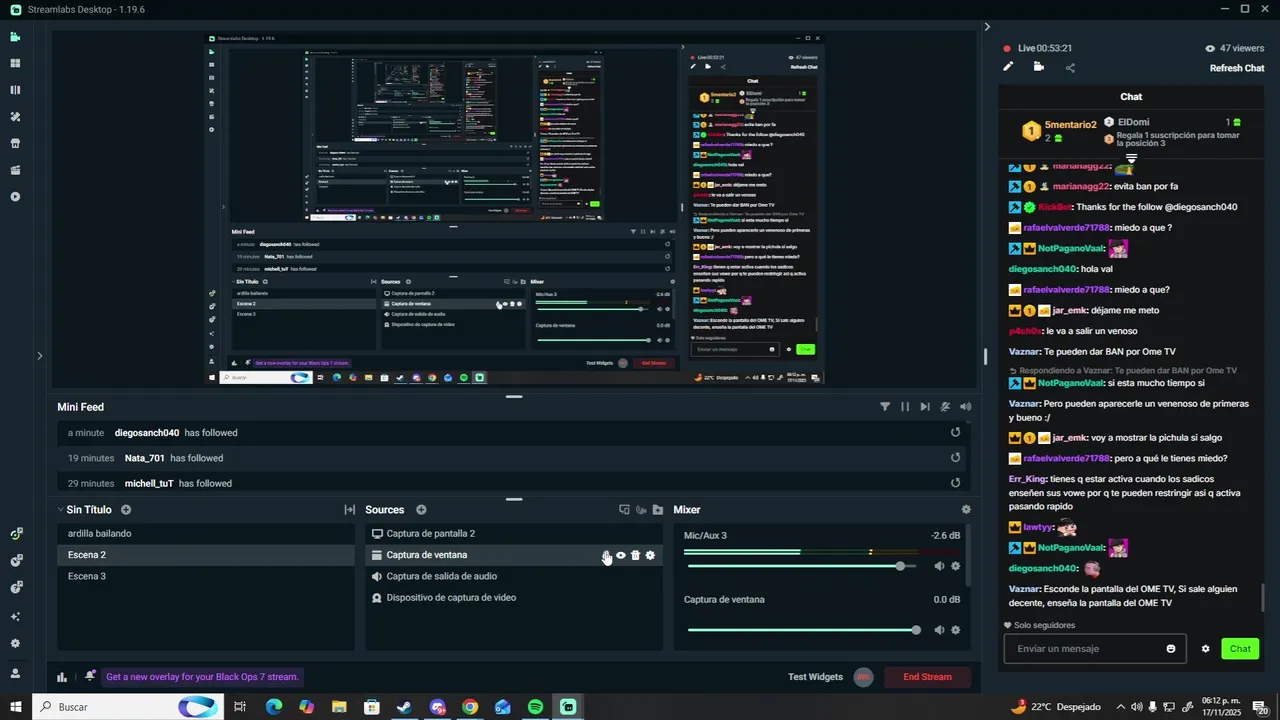Replay the Nata_701 follow alert
The height and width of the screenshot is (720, 1280).
(955, 458)
